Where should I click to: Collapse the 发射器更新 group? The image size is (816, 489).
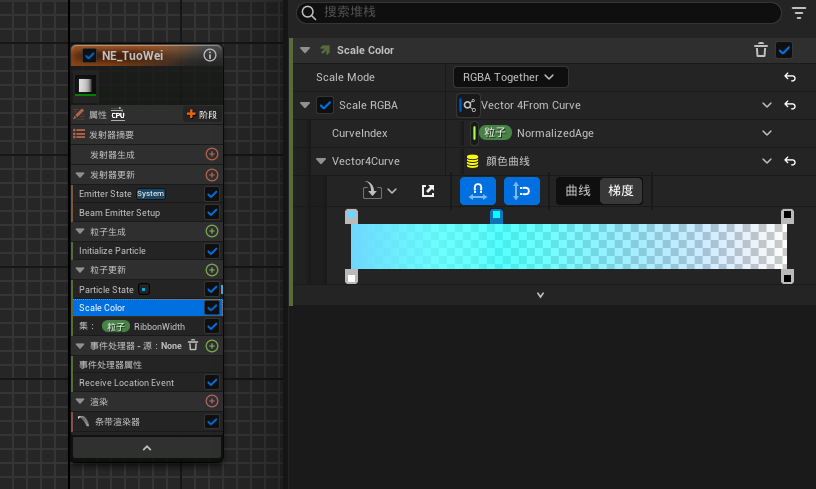click(x=80, y=175)
